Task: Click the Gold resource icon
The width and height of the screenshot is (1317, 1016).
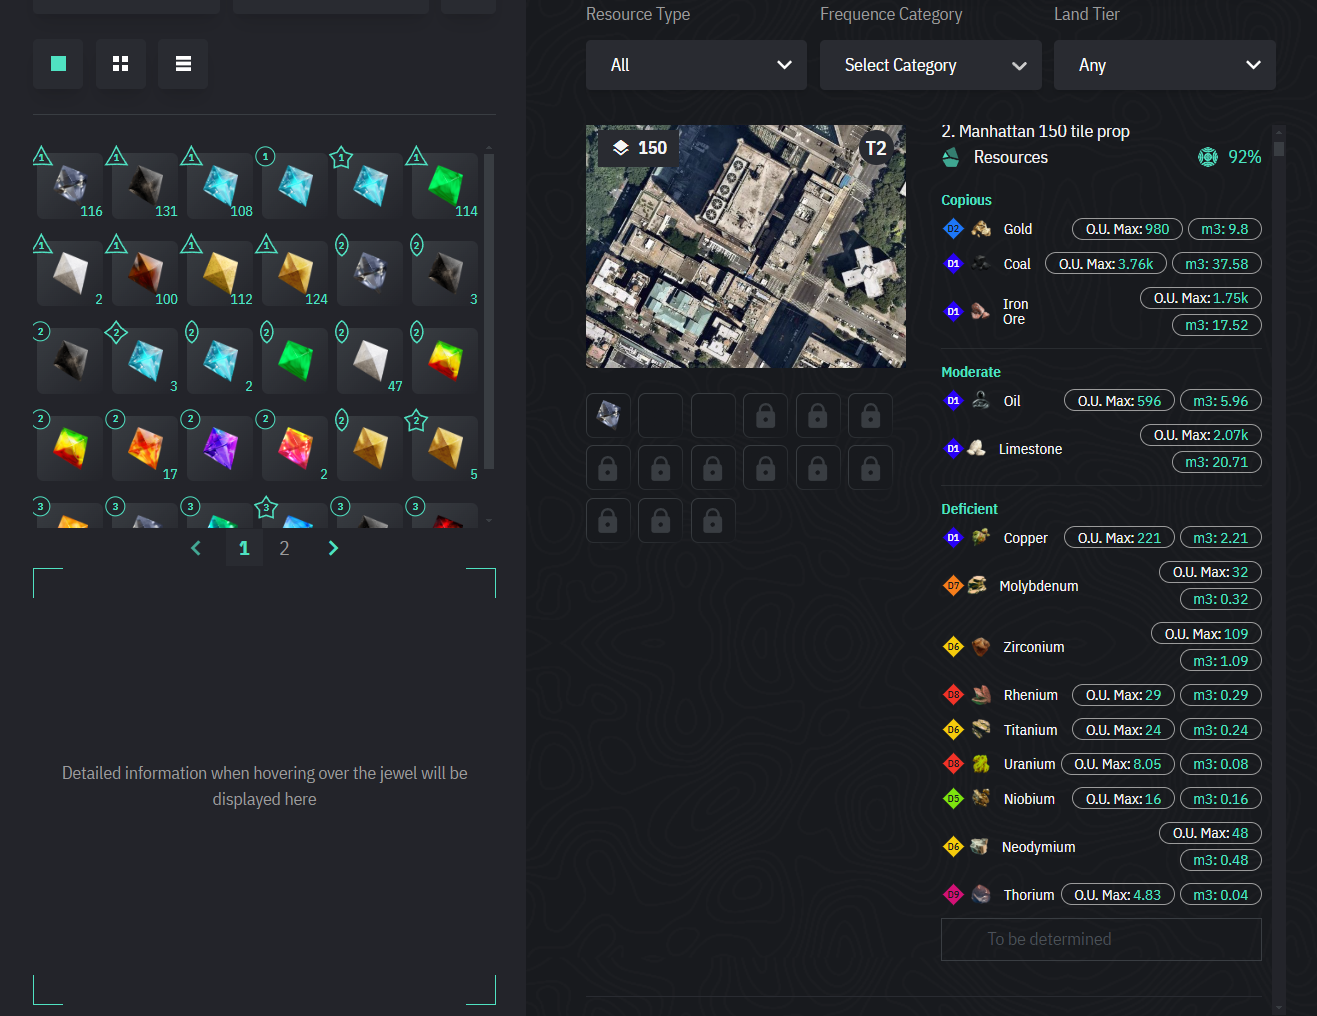Action: (981, 229)
